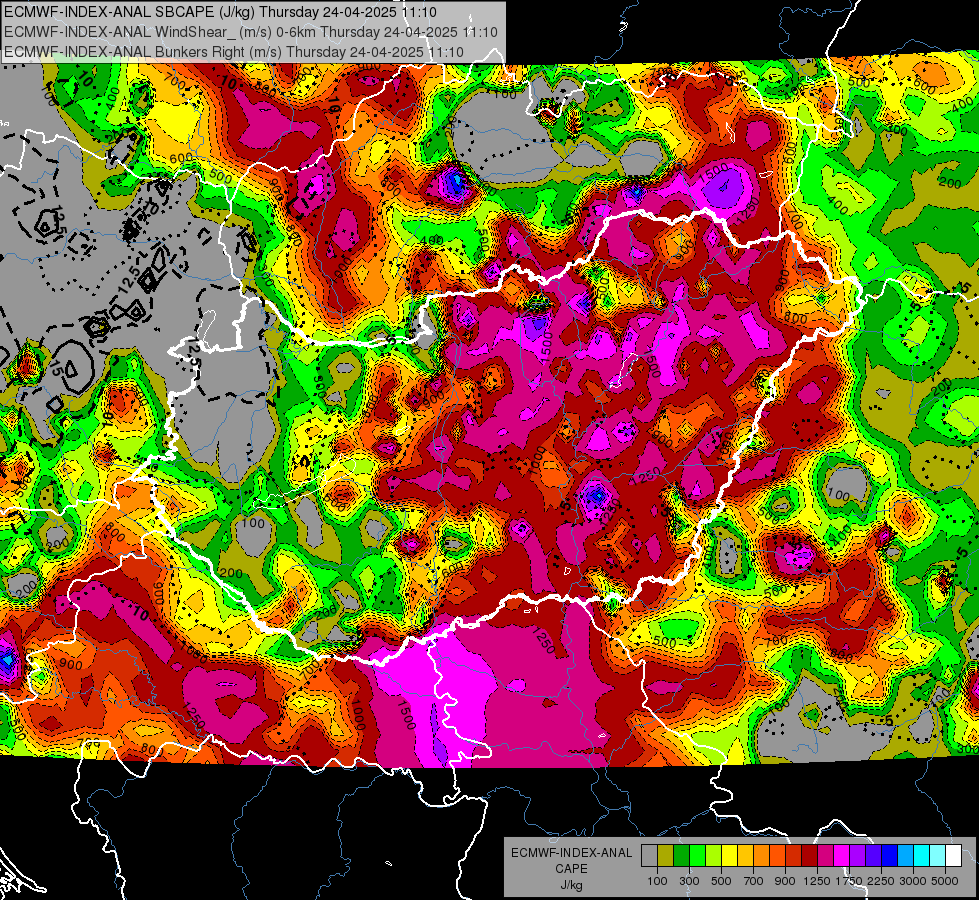The image size is (979, 900).
Task: Select the cyan swatch after 3000
Action: [922, 856]
